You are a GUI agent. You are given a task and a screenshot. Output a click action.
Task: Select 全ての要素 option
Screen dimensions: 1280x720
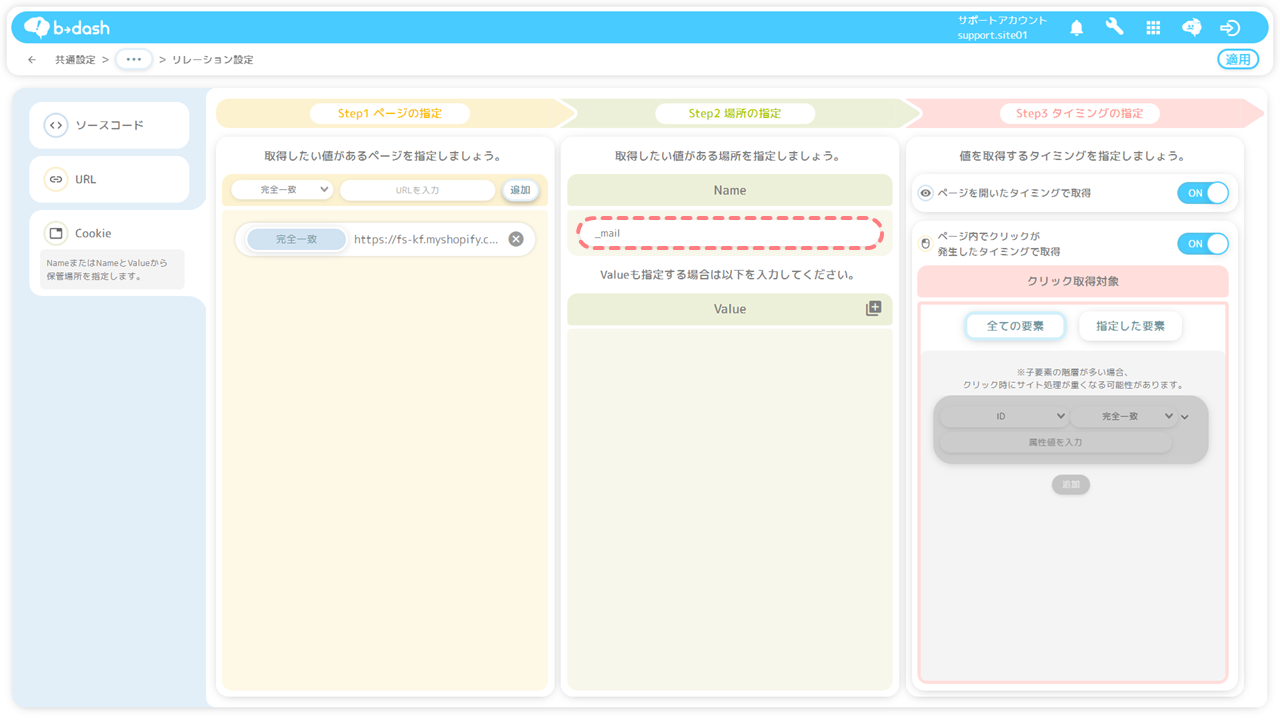coord(1015,326)
